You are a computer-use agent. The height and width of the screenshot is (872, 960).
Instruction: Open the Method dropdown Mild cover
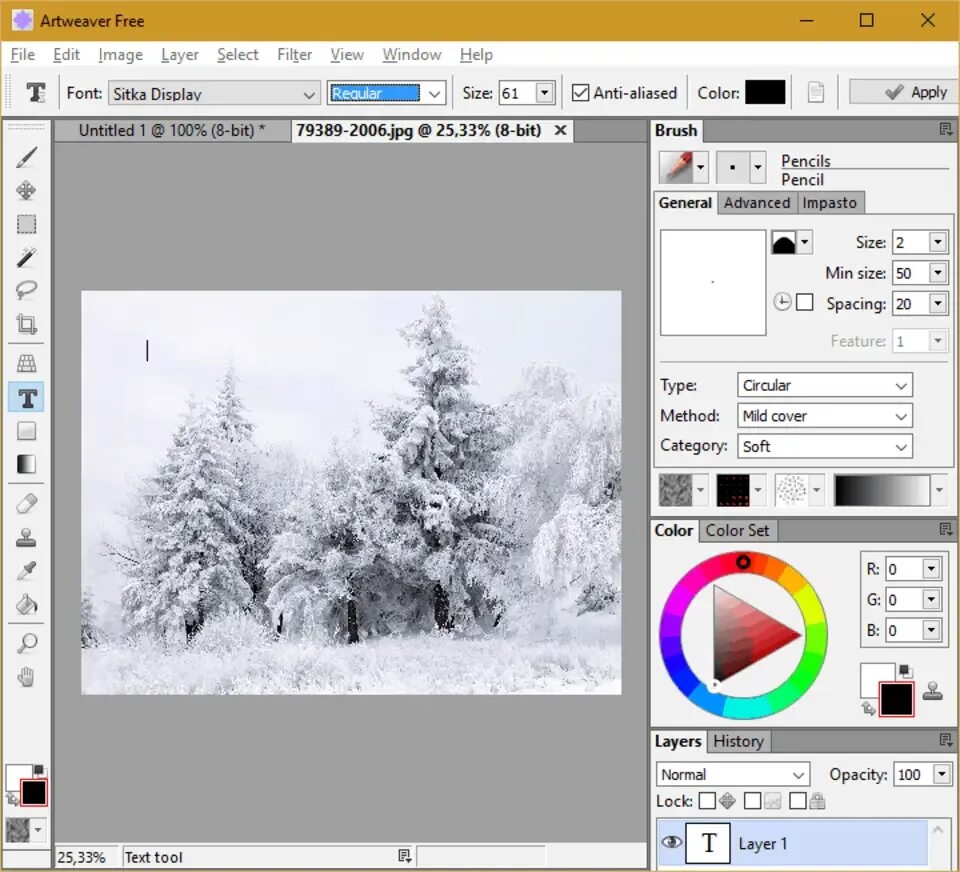click(824, 416)
